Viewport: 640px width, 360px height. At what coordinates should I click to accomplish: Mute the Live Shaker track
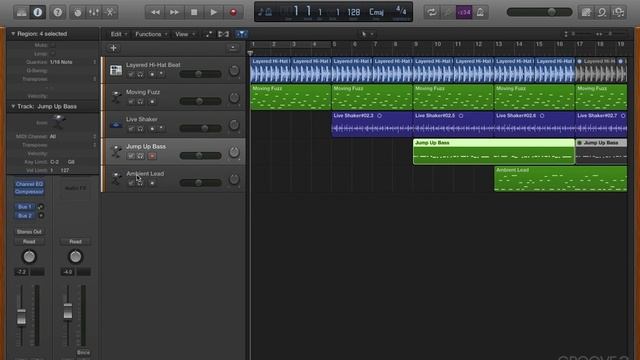[x=131, y=129]
